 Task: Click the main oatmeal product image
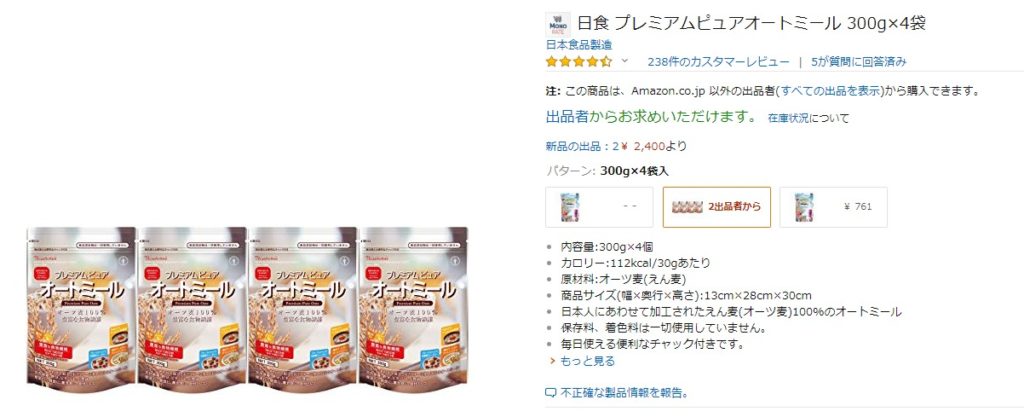click(x=248, y=309)
